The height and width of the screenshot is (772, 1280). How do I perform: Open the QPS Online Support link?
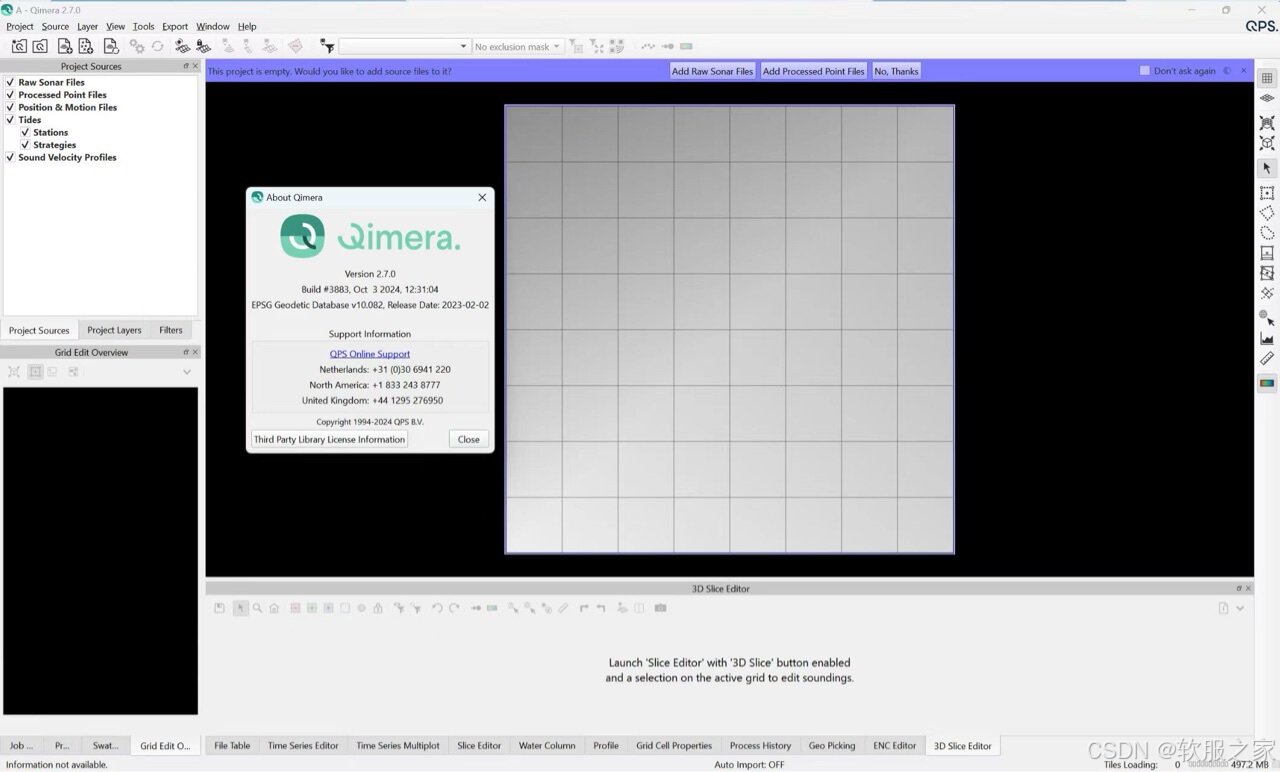(x=370, y=354)
